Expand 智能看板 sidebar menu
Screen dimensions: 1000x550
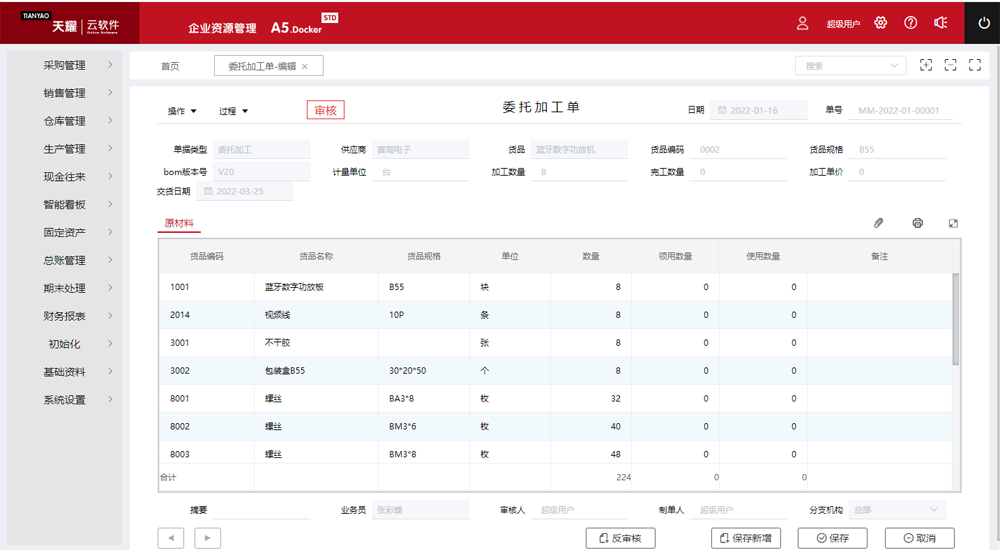[x=64, y=205]
